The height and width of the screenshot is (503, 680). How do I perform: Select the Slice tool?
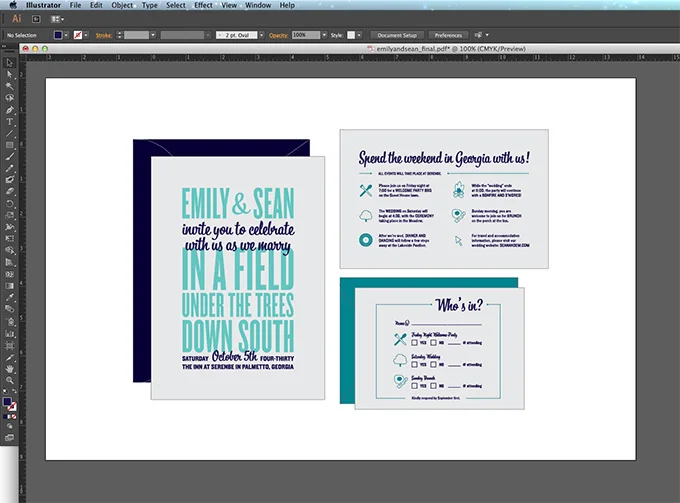[10, 358]
